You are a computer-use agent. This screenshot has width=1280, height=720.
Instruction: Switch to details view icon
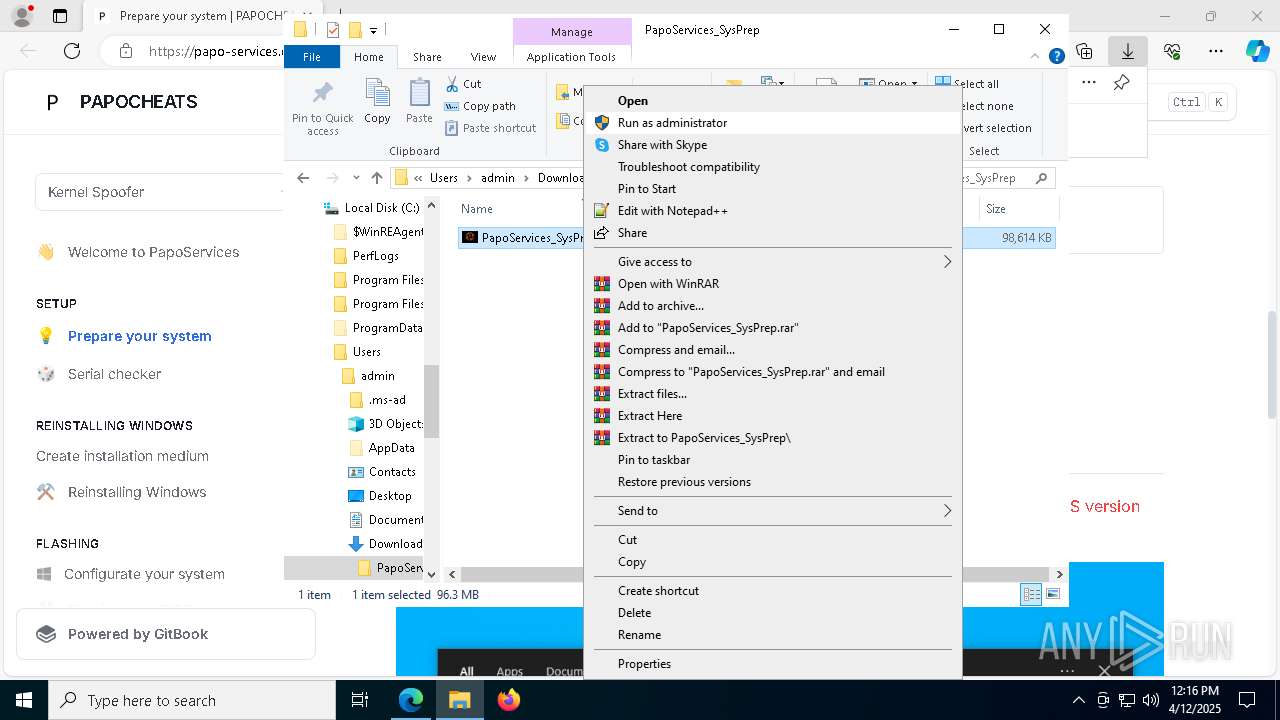coord(1031,594)
